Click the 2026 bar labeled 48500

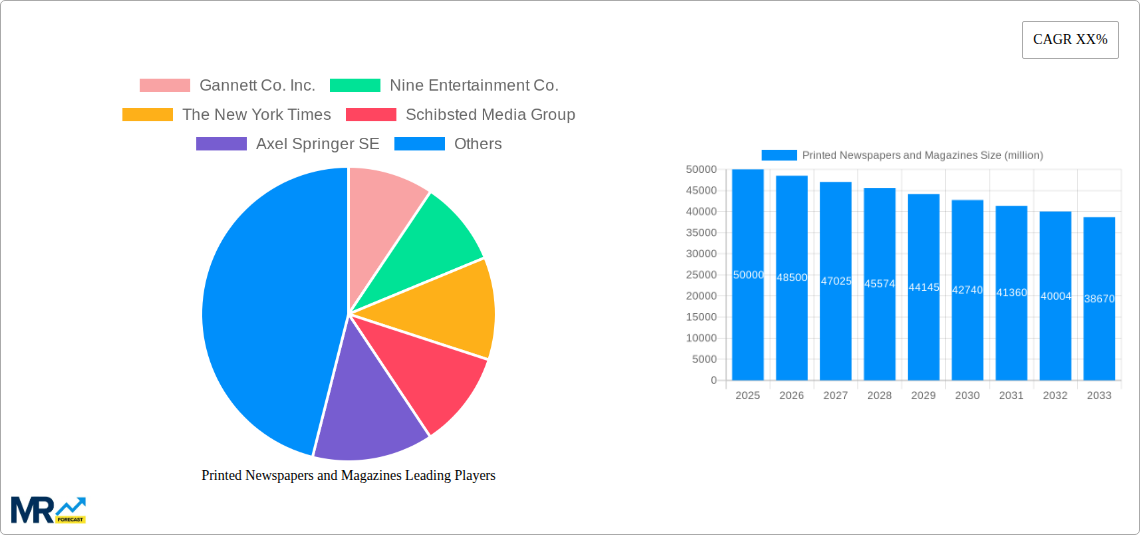pyautogui.click(x=792, y=278)
